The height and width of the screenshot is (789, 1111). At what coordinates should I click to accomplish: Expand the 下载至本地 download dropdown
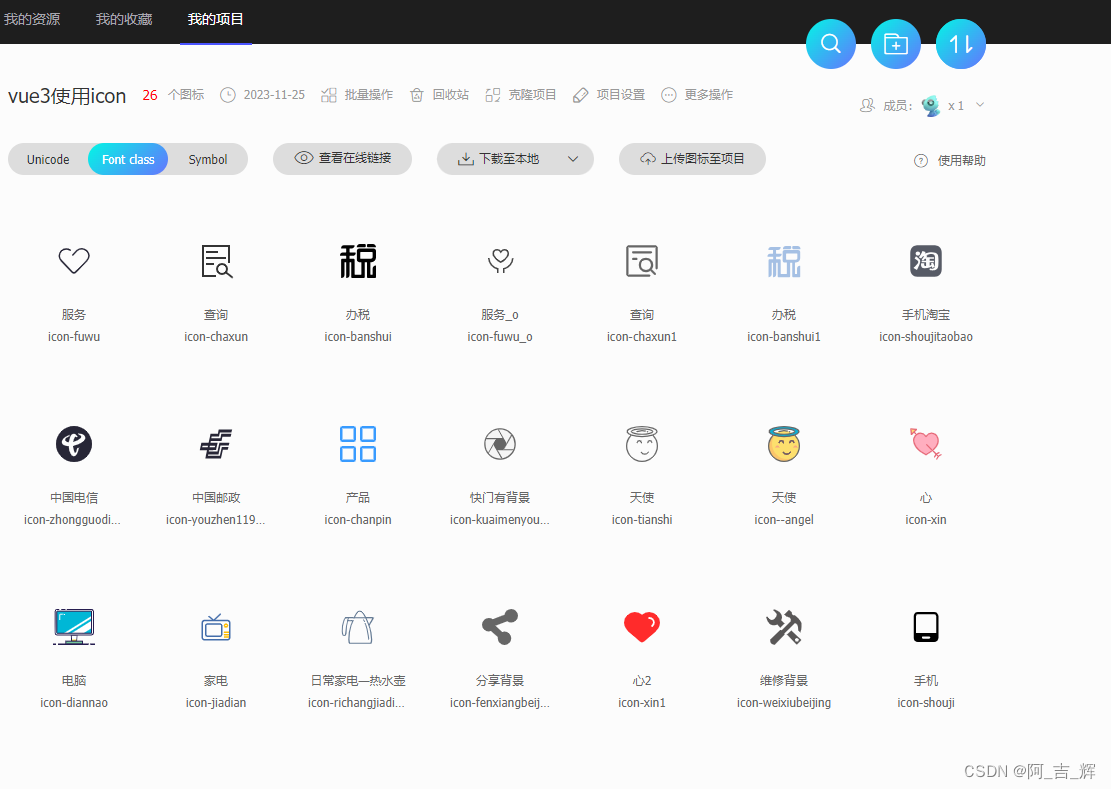(x=573, y=159)
